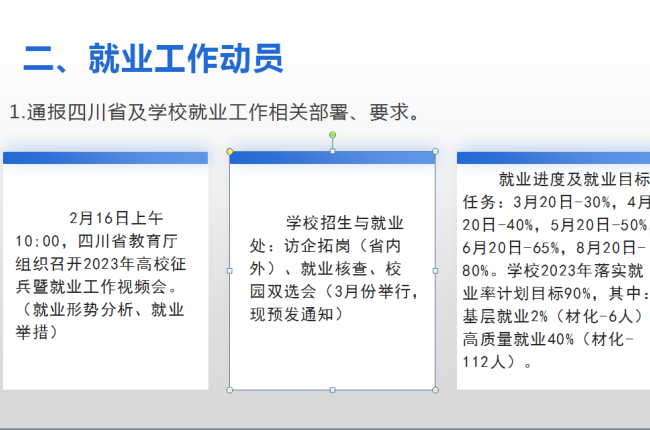Image resolution: width=650 pixels, height=430 pixels.
Task: Click the blue header bar of the left box
Action: click(x=105, y=158)
